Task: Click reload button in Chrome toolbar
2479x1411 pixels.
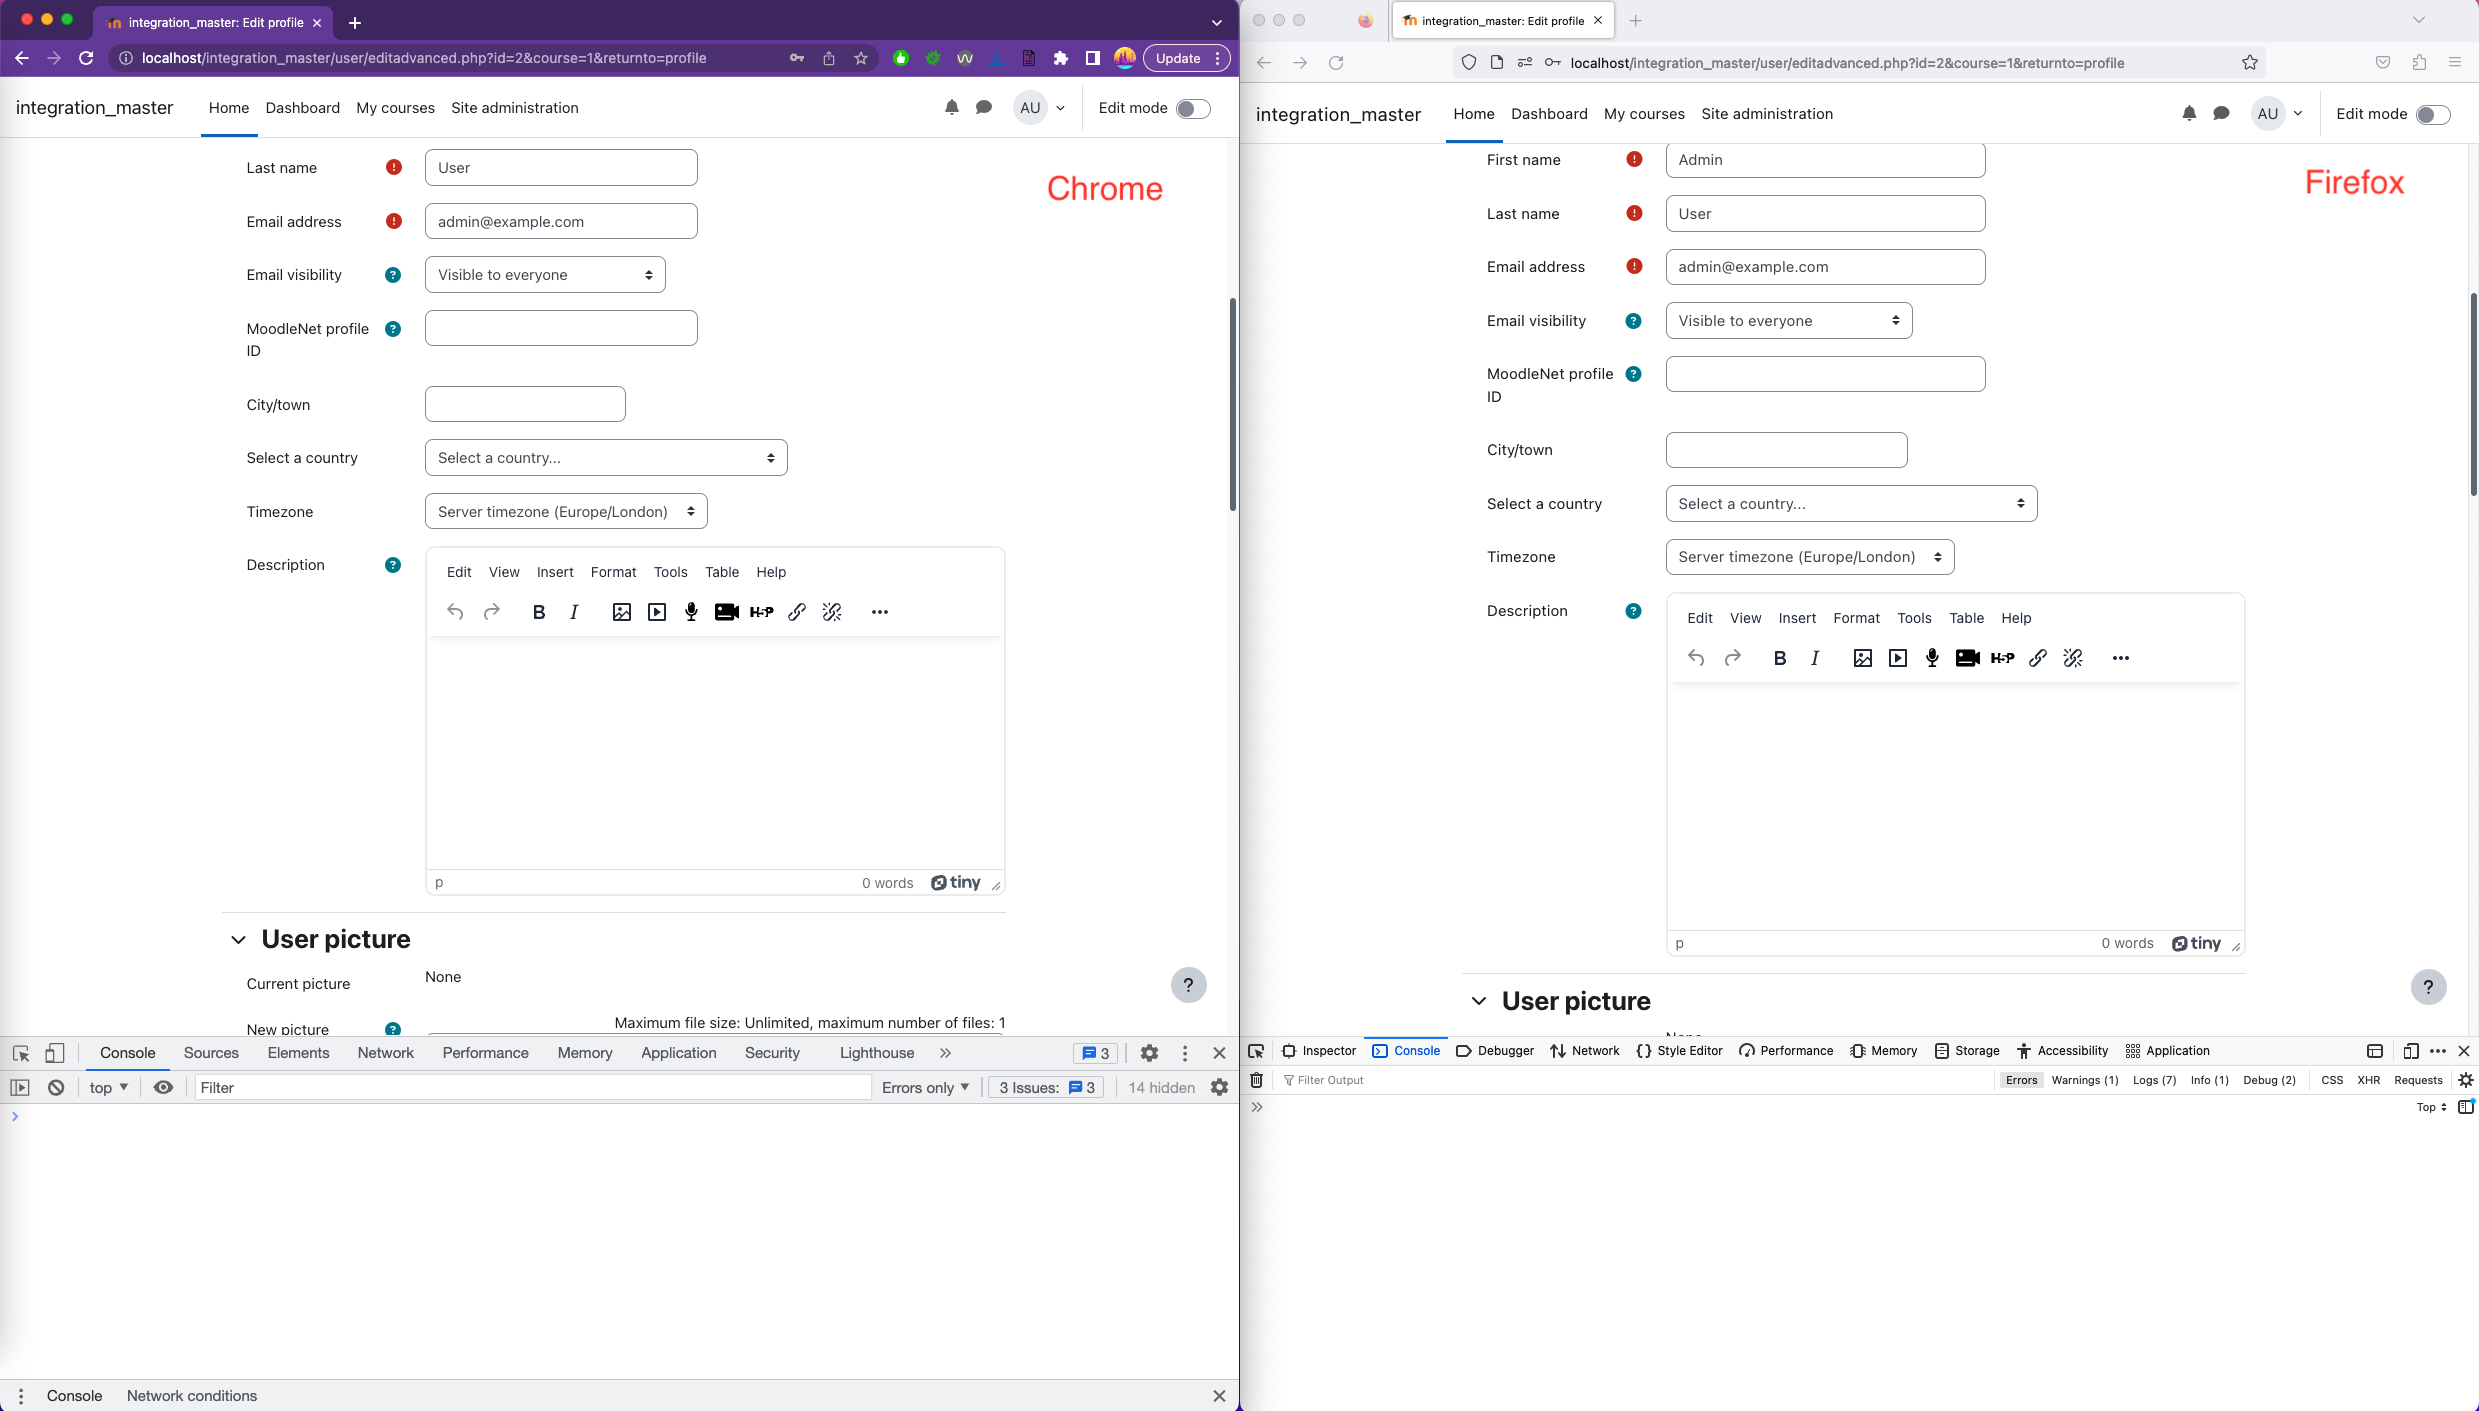Action: point(86,58)
